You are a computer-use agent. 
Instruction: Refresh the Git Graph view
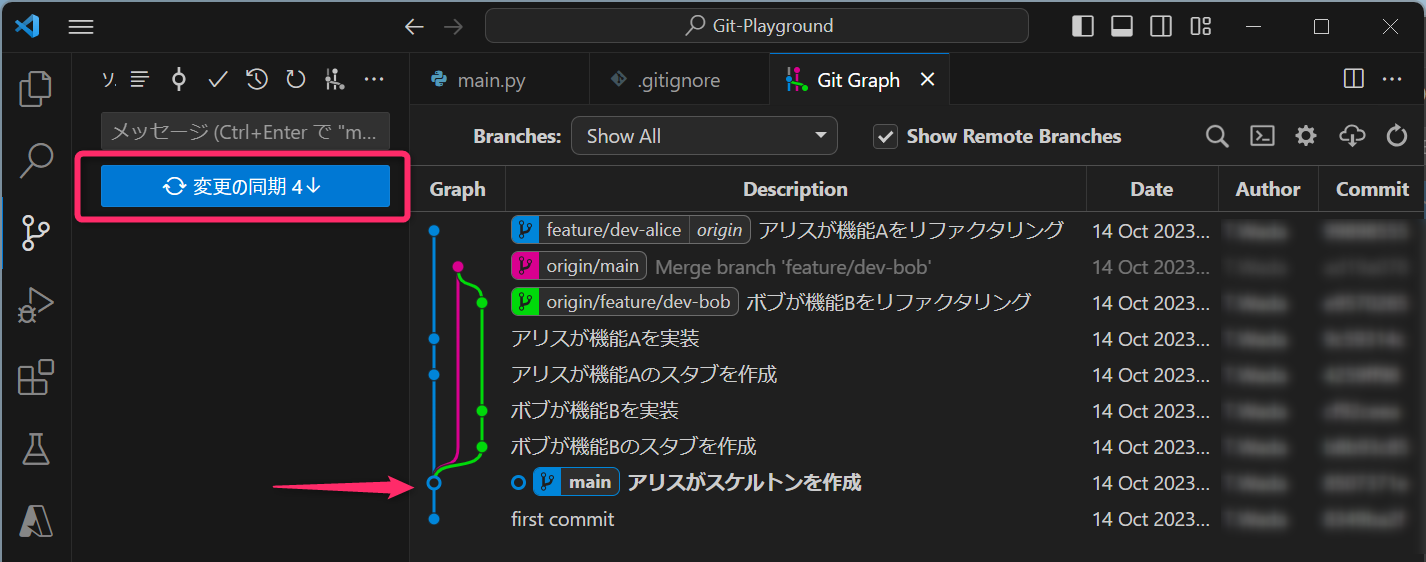click(1397, 137)
